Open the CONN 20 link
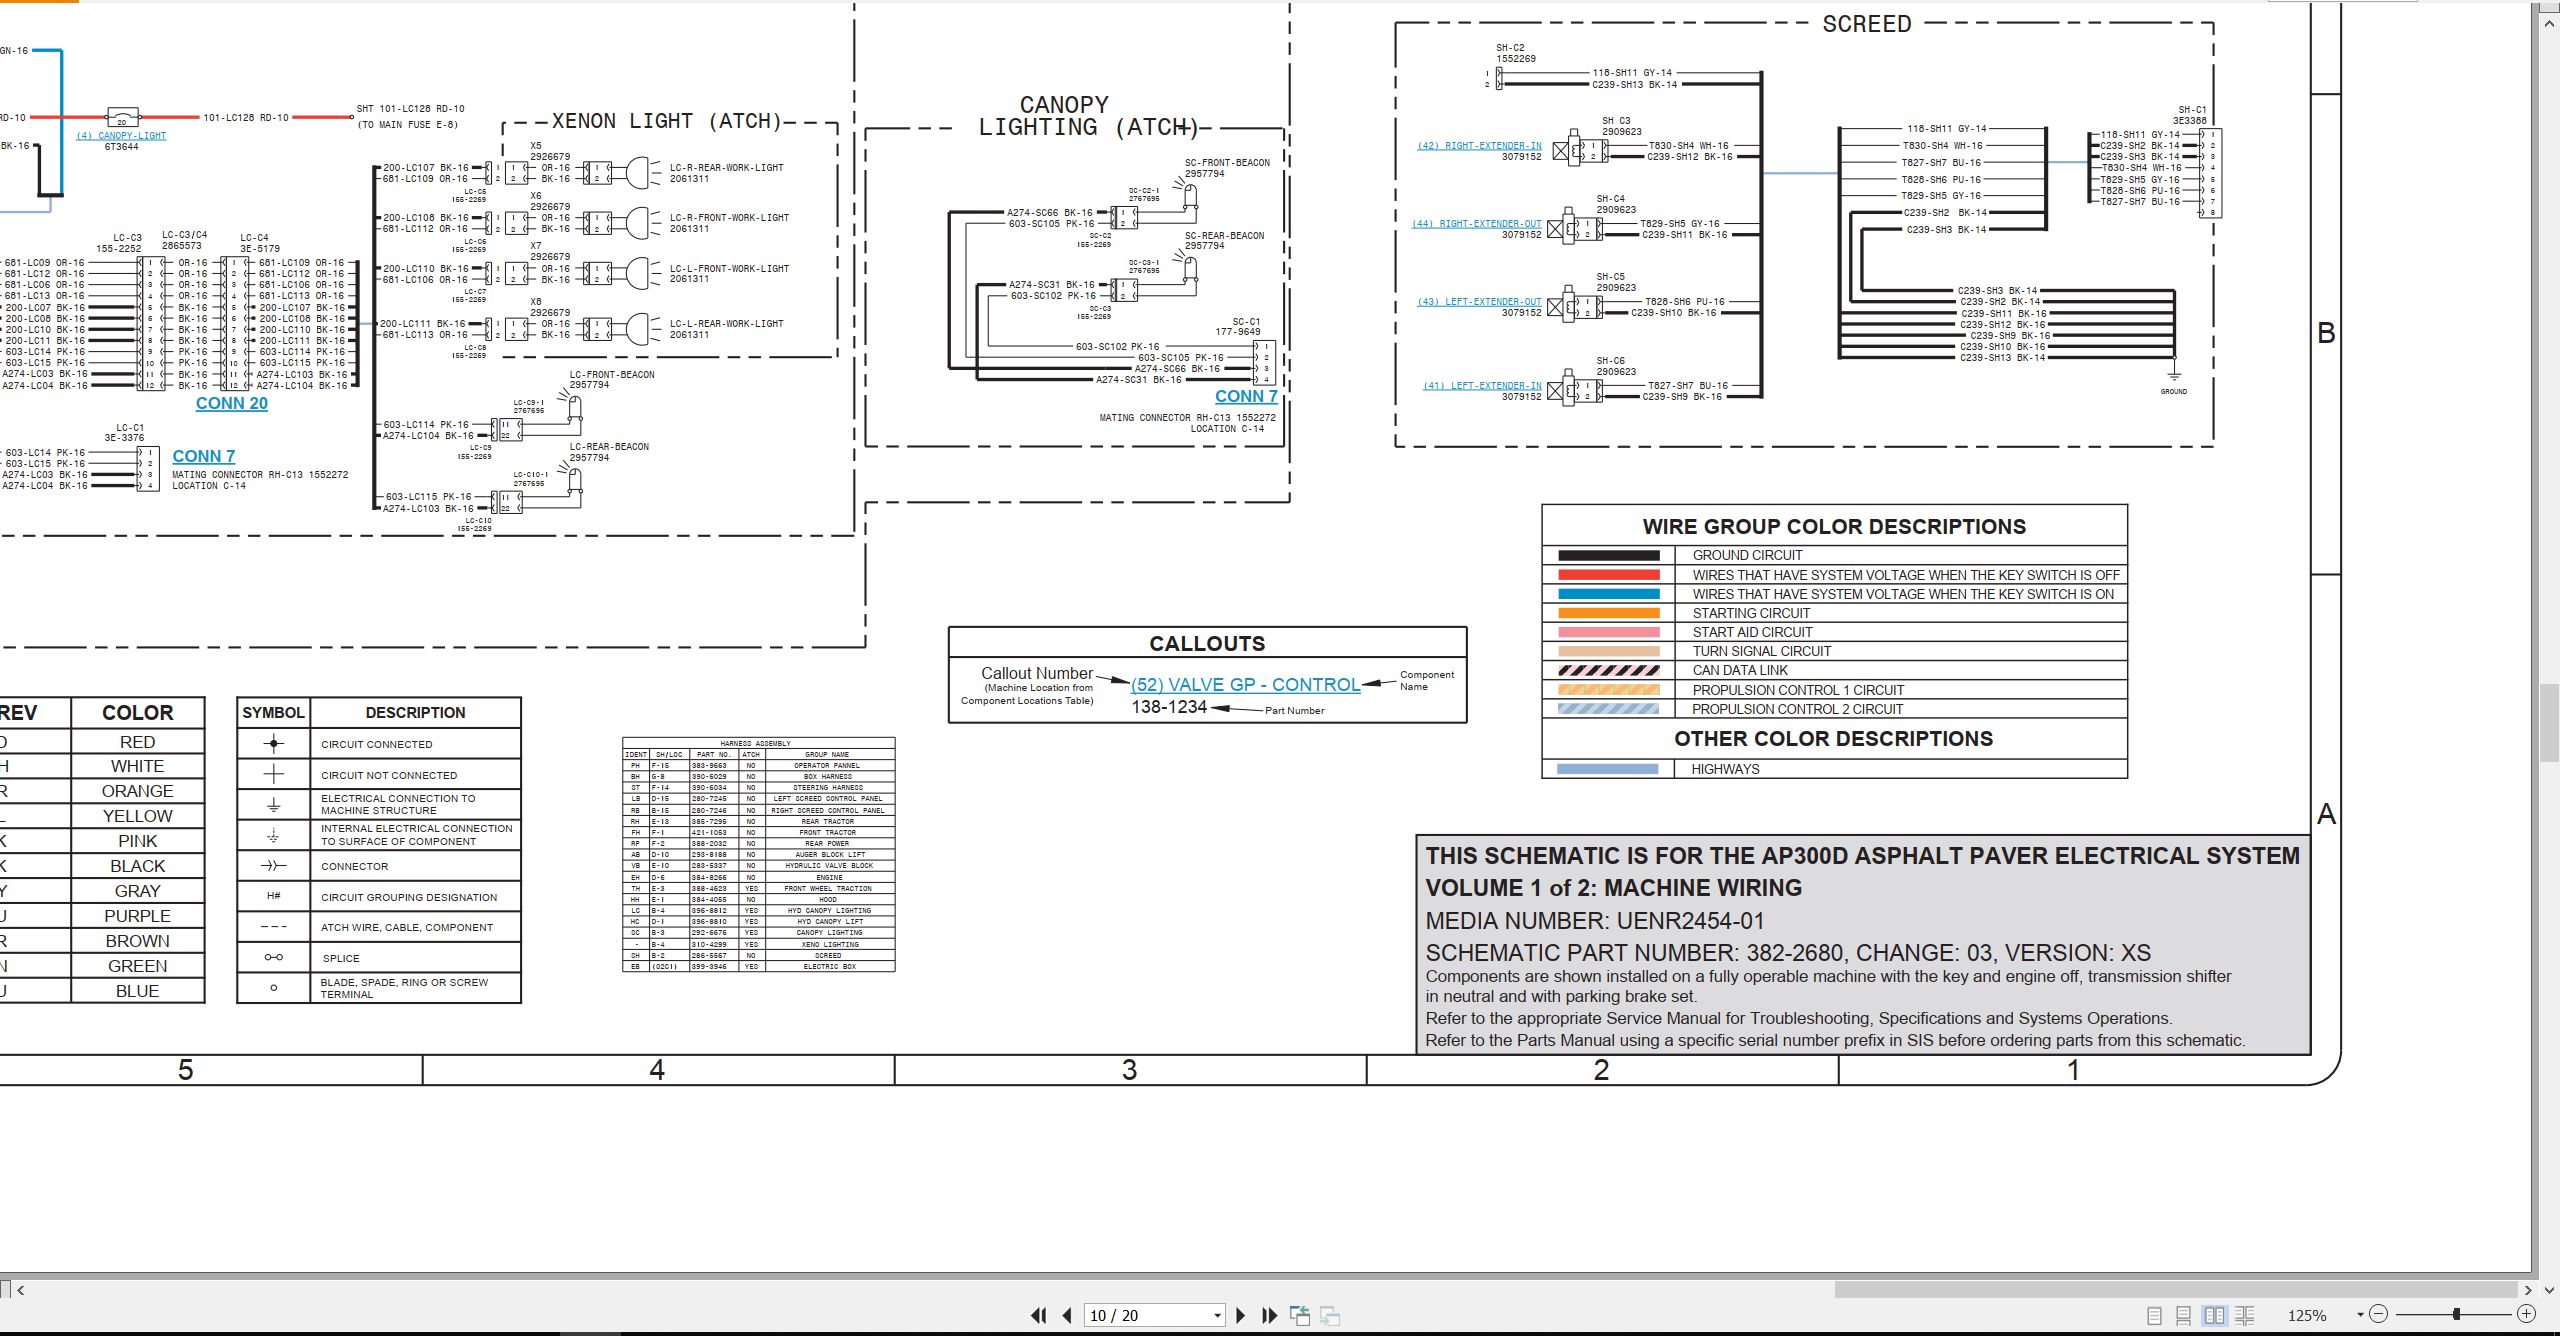 tap(231, 403)
